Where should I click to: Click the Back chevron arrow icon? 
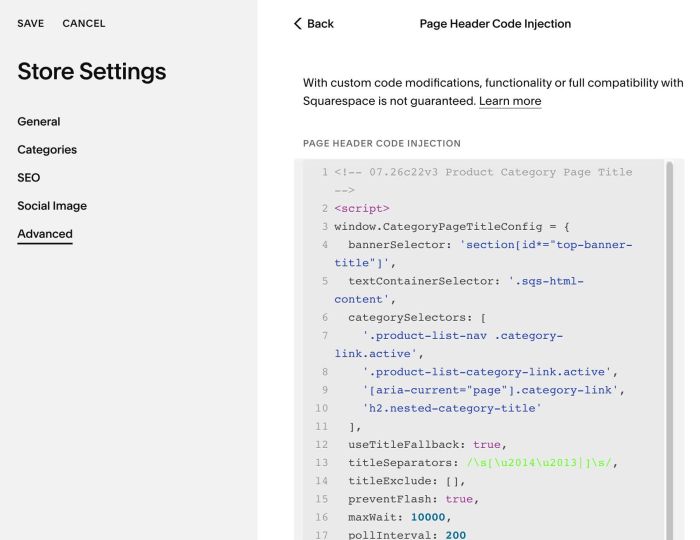click(298, 24)
